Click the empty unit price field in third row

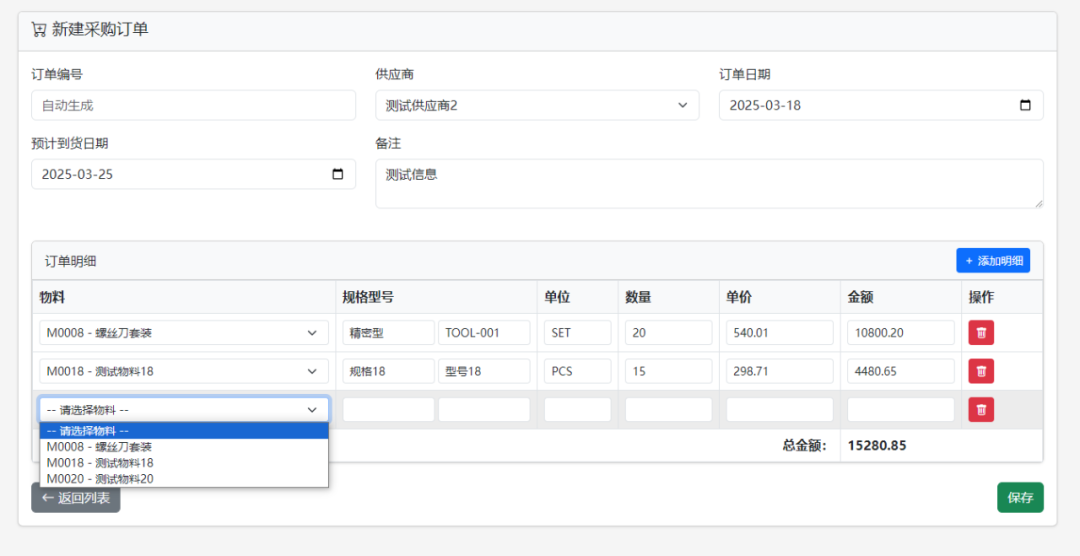780,410
